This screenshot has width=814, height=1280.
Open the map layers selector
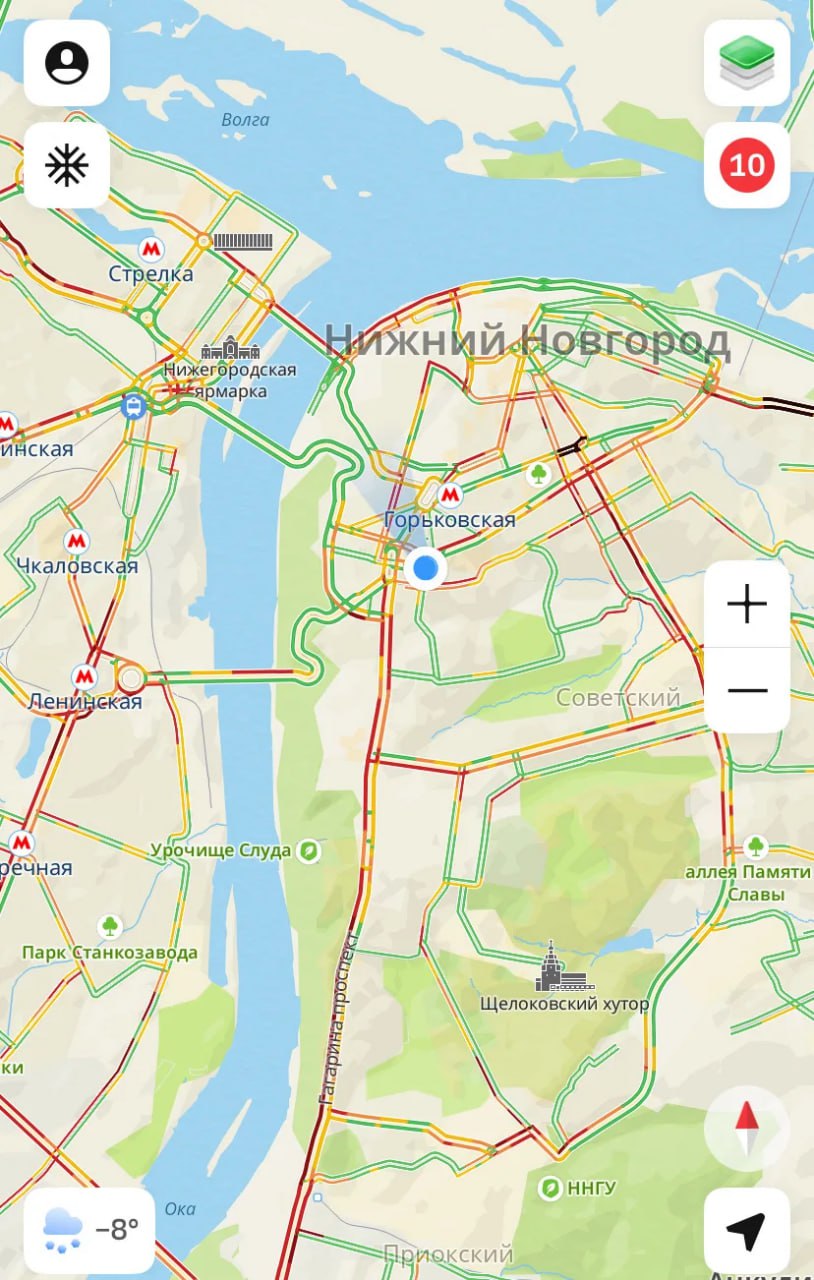click(x=747, y=63)
